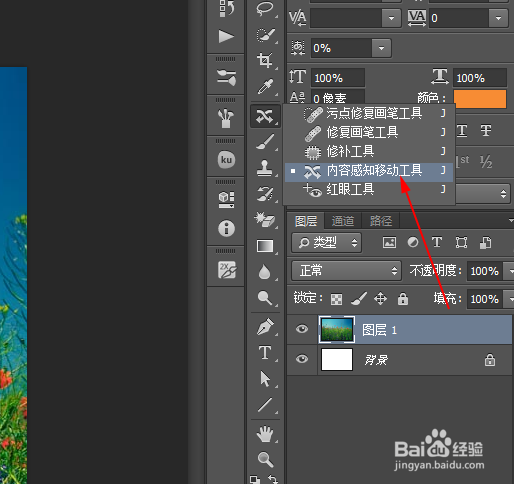The height and width of the screenshot is (484, 514).
Task: Select the Crop tool
Action: click(x=265, y=60)
